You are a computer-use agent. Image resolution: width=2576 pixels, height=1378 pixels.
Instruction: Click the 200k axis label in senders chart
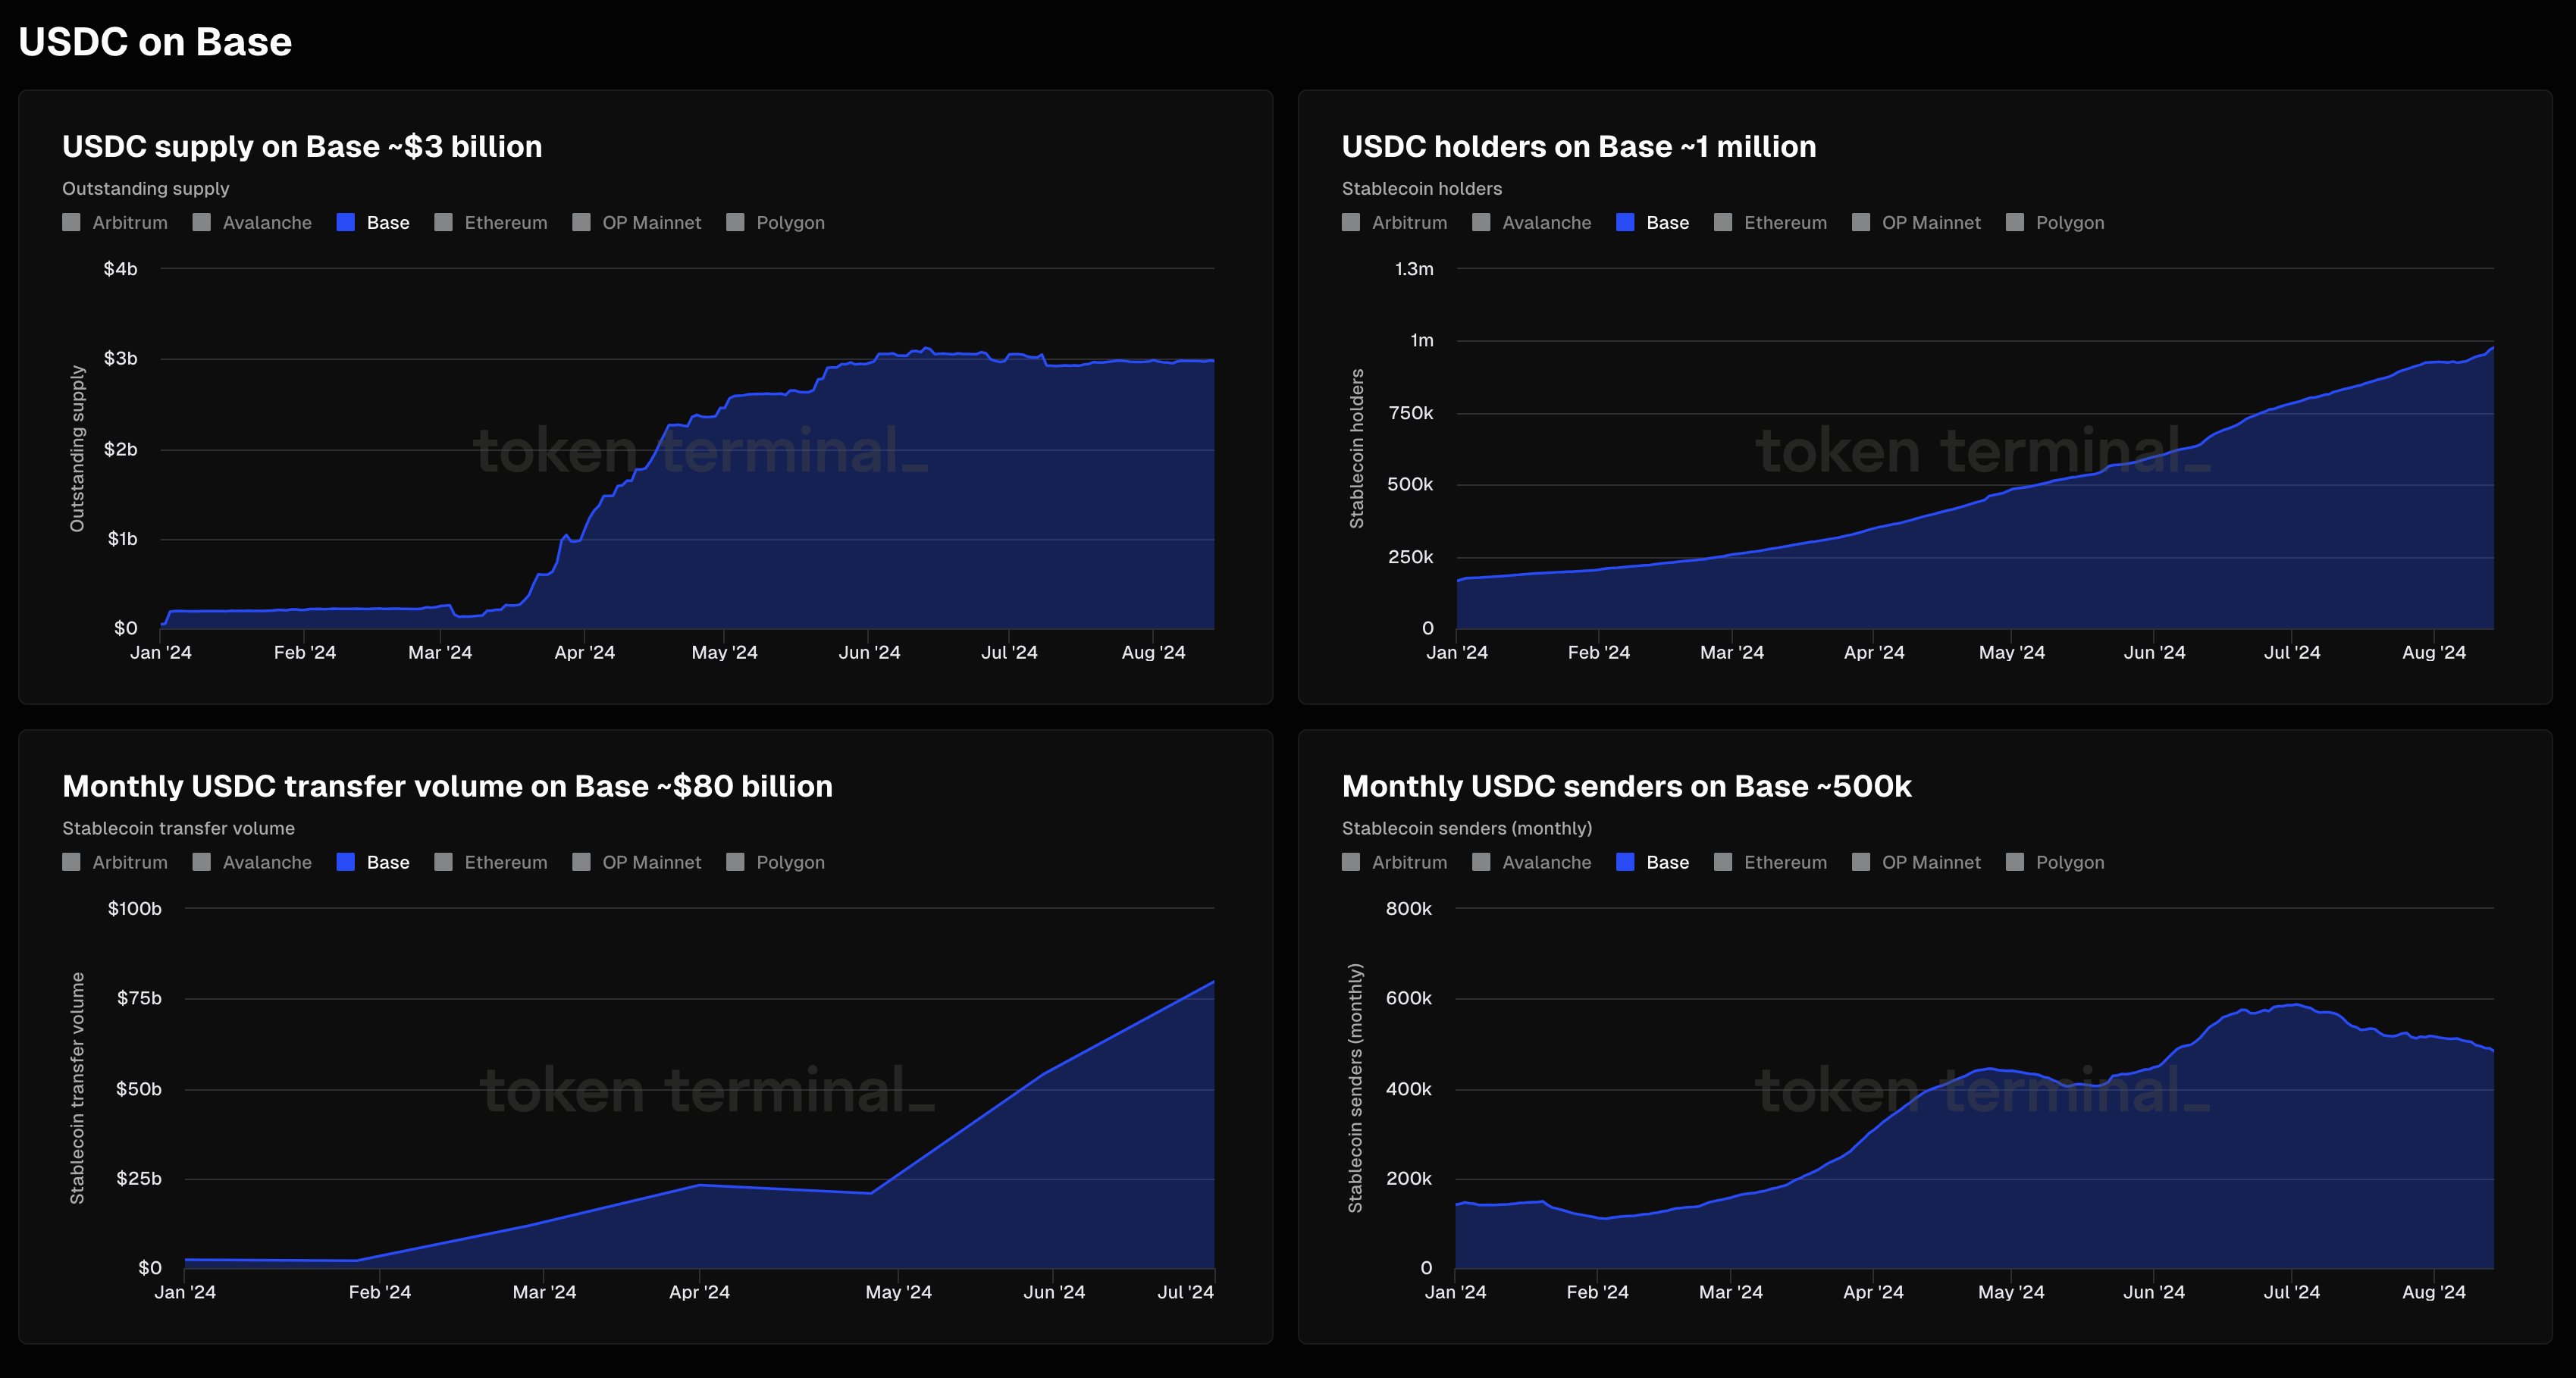tap(1409, 1178)
